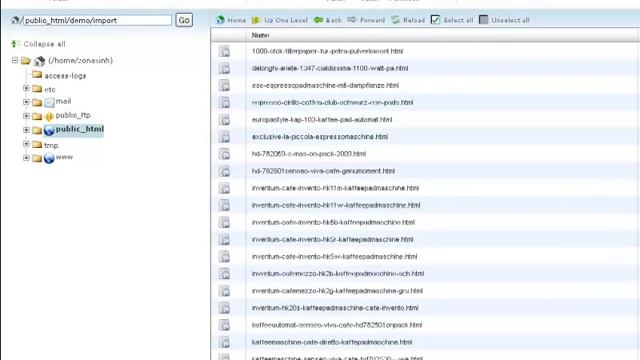This screenshot has width=640, height=360.
Task: Select the tmp folder in the tree
Action: pos(51,145)
